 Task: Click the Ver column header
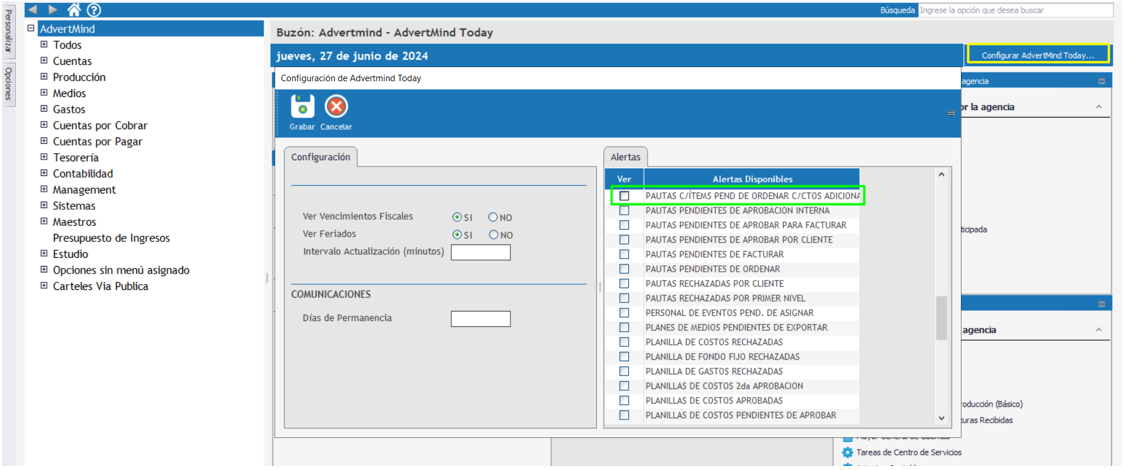(625, 178)
